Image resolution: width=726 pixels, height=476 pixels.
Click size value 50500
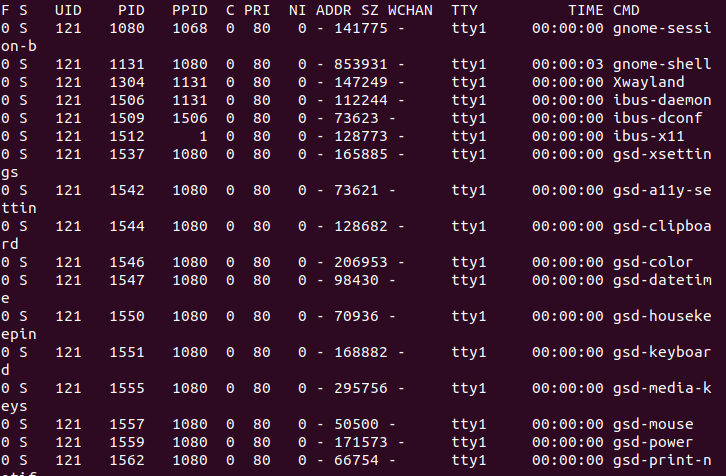(356, 424)
